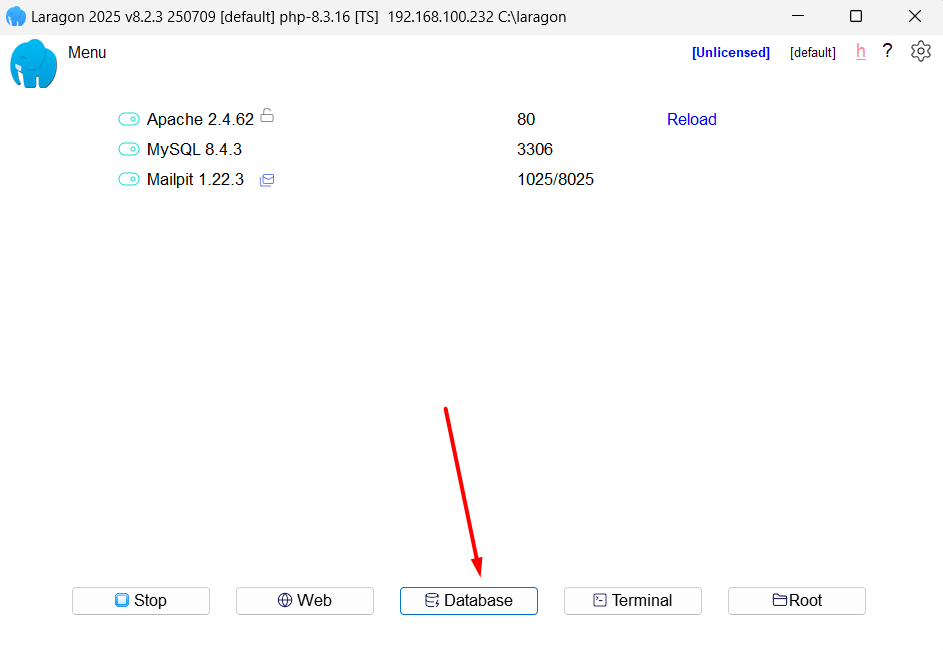Toggle the Mailpit 1.22.3 service switch
The height and width of the screenshot is (650, 943).
coord(128,179)
